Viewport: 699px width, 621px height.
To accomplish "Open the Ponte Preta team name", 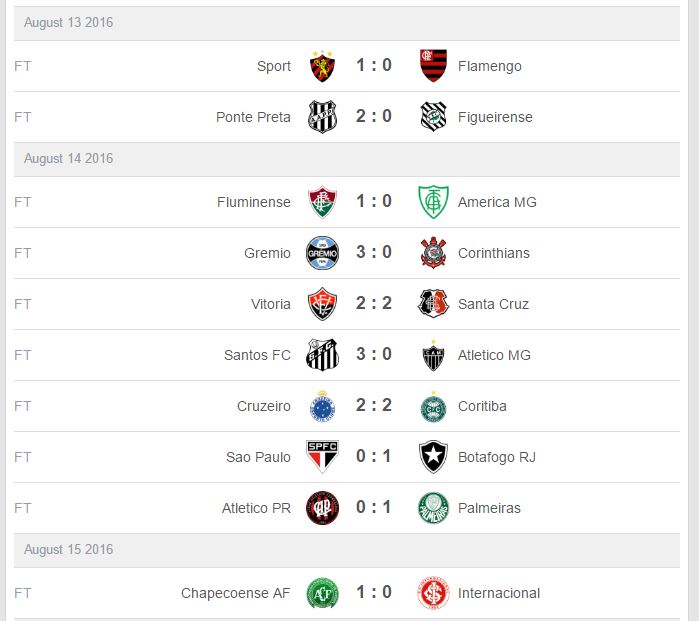I will click(x=253, y=117).
